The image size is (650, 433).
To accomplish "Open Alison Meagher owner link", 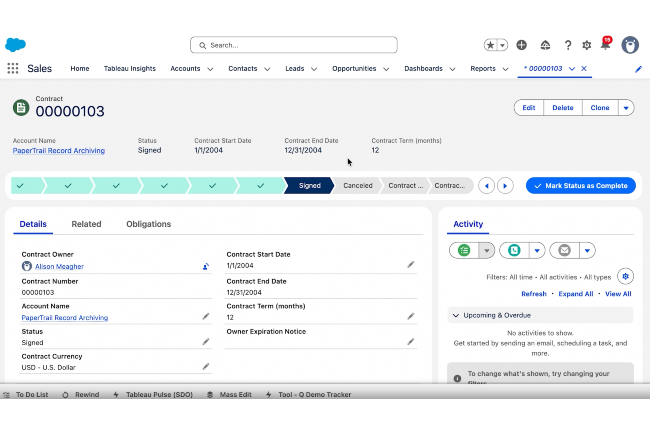I will point(59,266).
